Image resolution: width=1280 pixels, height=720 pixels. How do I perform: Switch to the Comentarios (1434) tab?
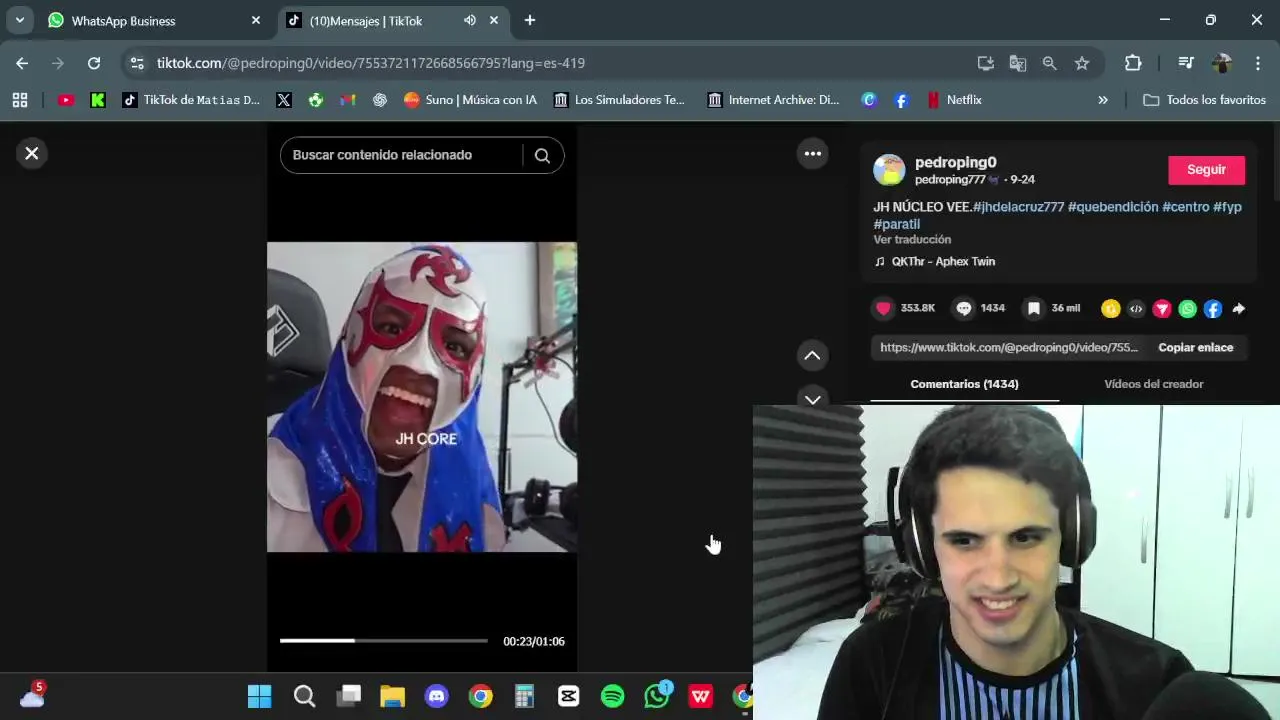964,384
